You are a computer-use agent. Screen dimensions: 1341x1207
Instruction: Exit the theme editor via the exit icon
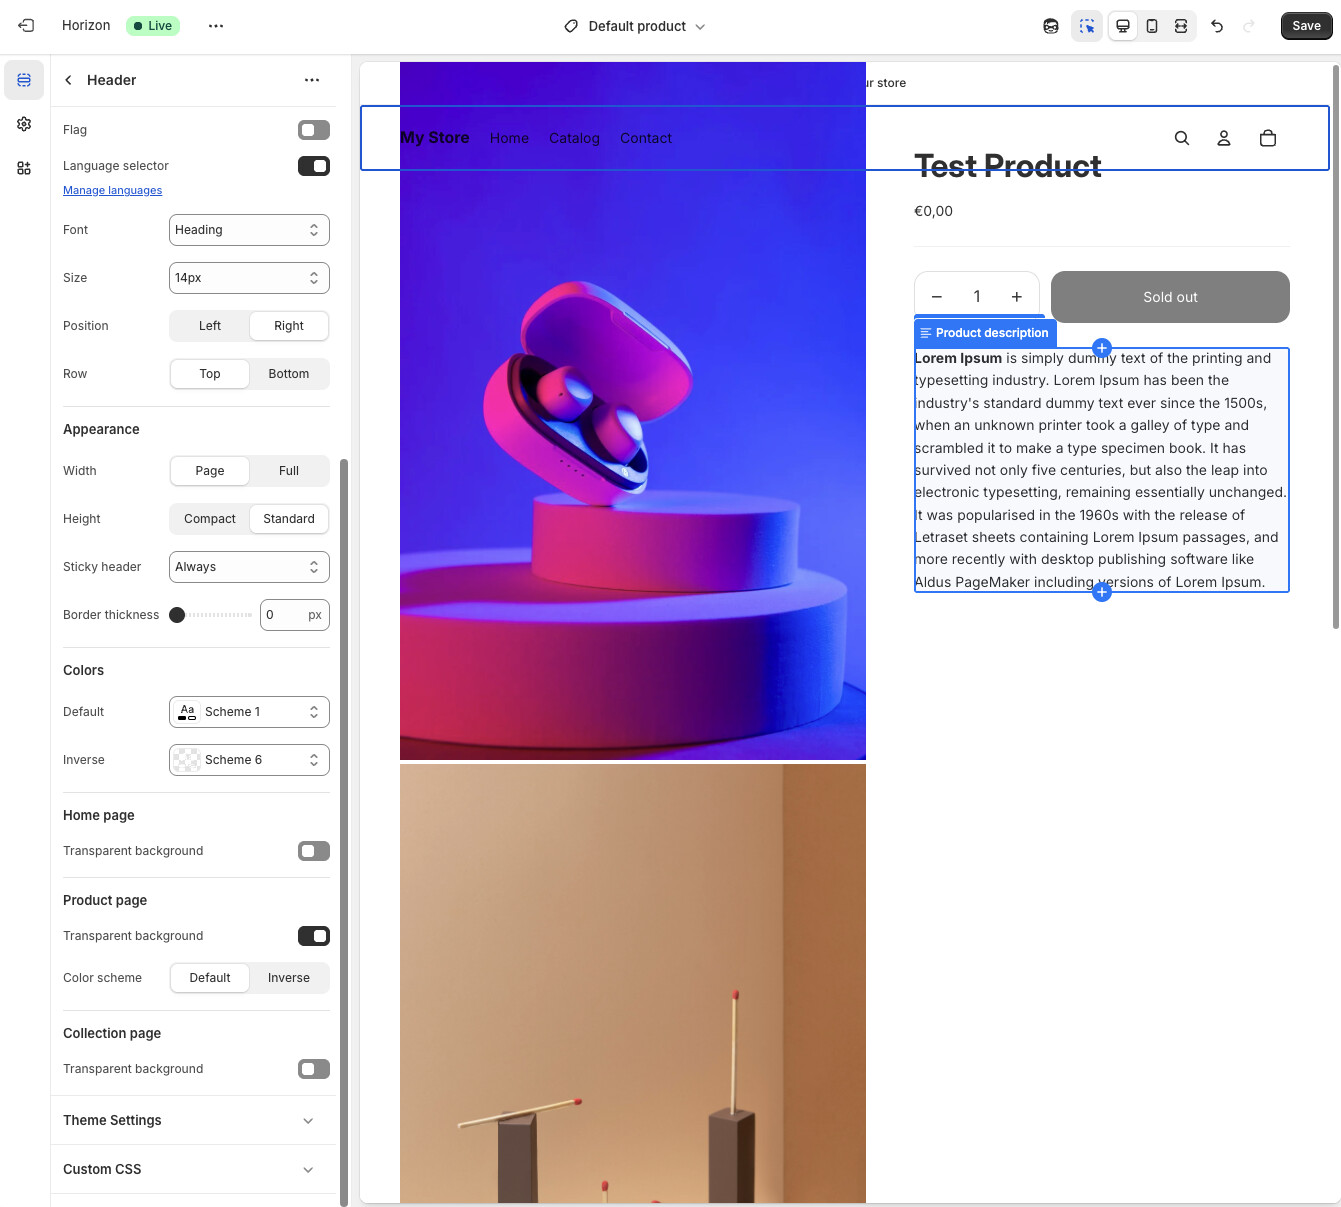[26, 26]
